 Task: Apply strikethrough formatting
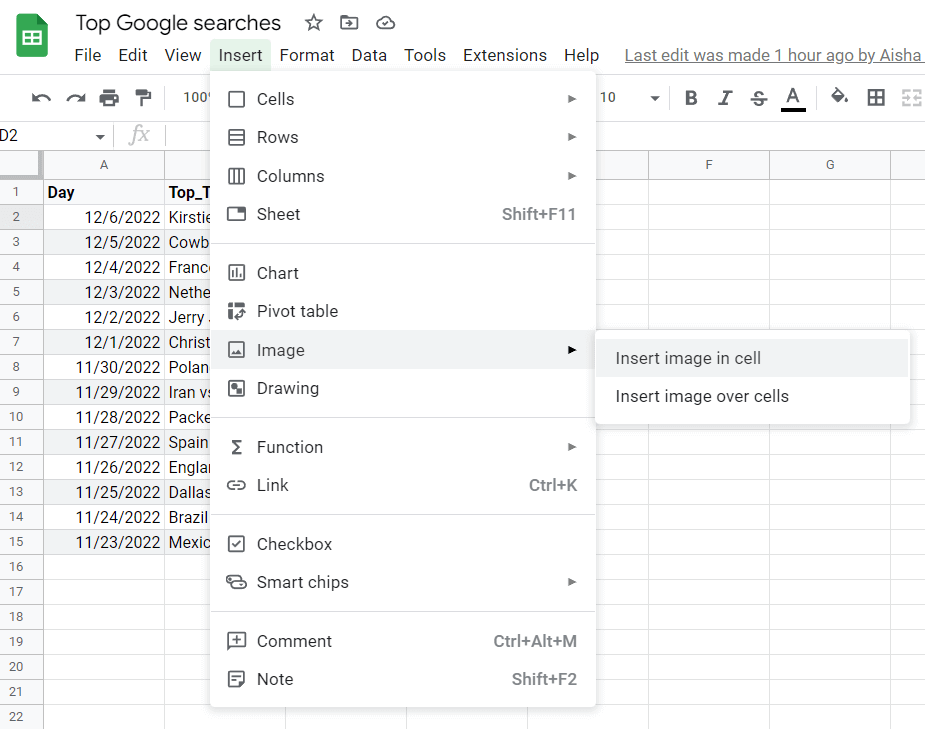coord(759,97)
